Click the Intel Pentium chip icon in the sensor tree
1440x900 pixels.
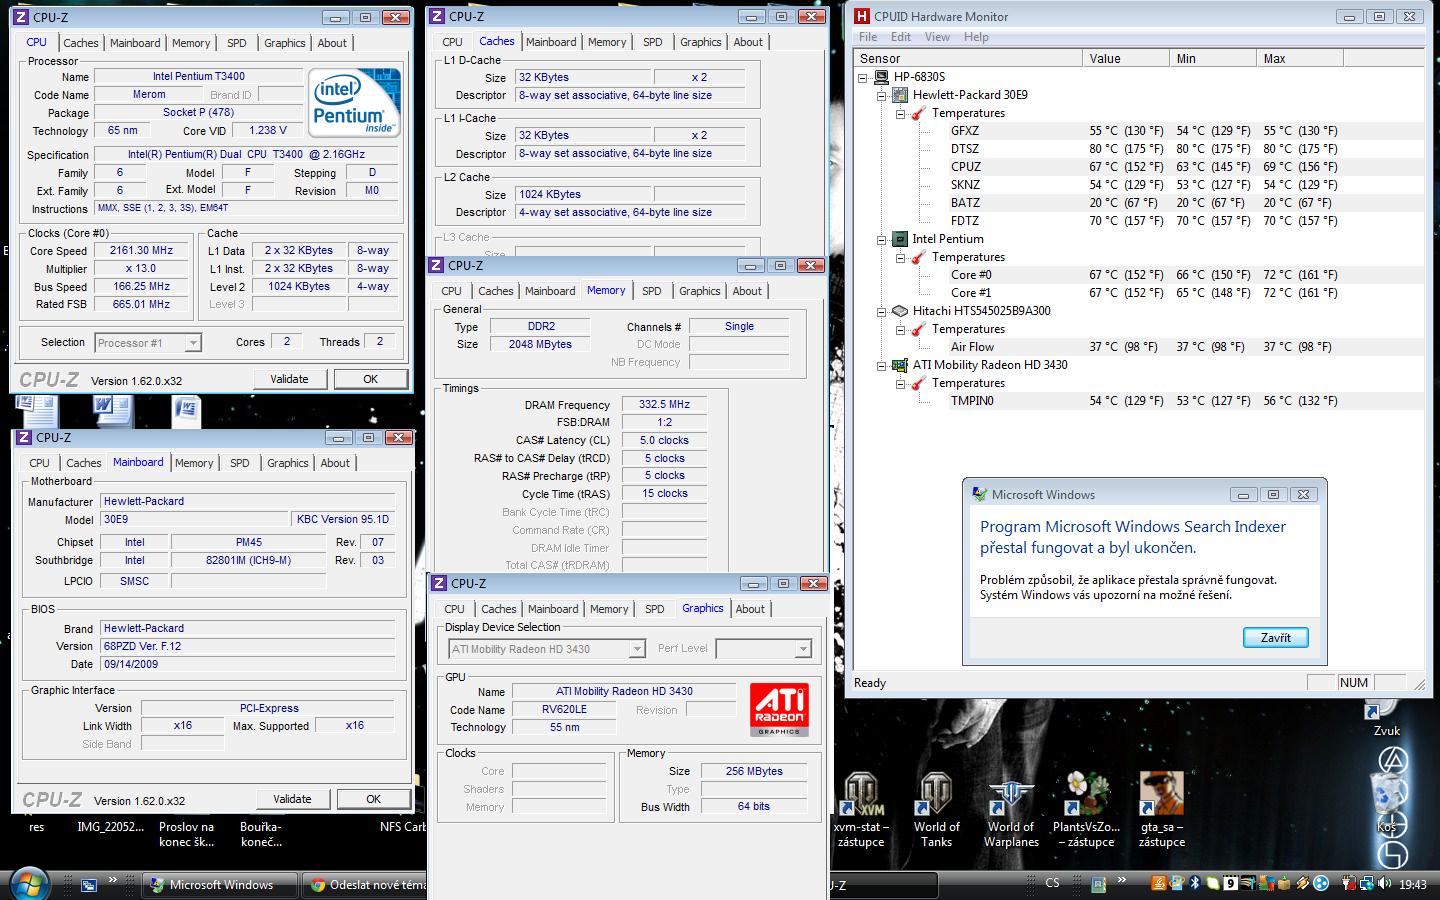[x=900, y=239]
